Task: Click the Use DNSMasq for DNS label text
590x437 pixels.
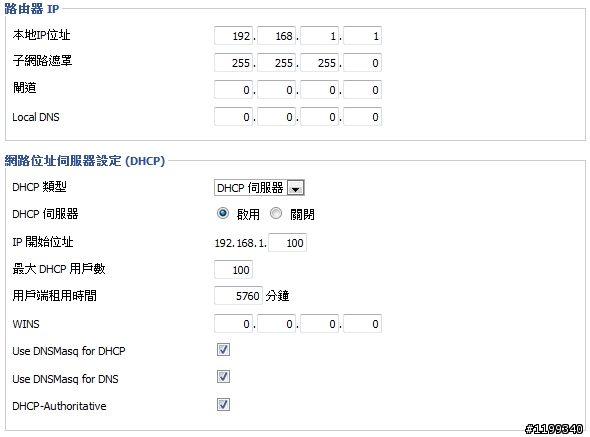Action: pos(65,379)
